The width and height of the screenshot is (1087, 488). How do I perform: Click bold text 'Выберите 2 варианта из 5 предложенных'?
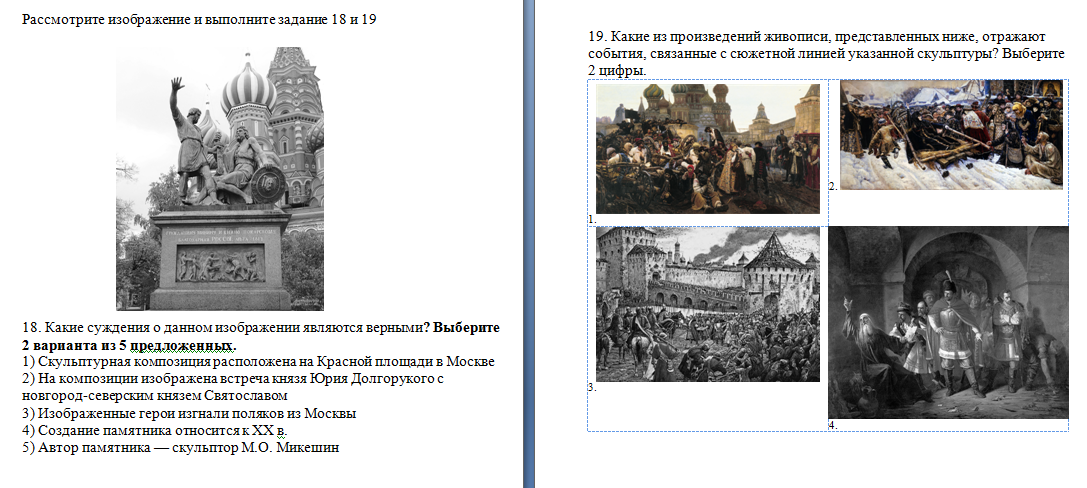(x=261, y=336)
